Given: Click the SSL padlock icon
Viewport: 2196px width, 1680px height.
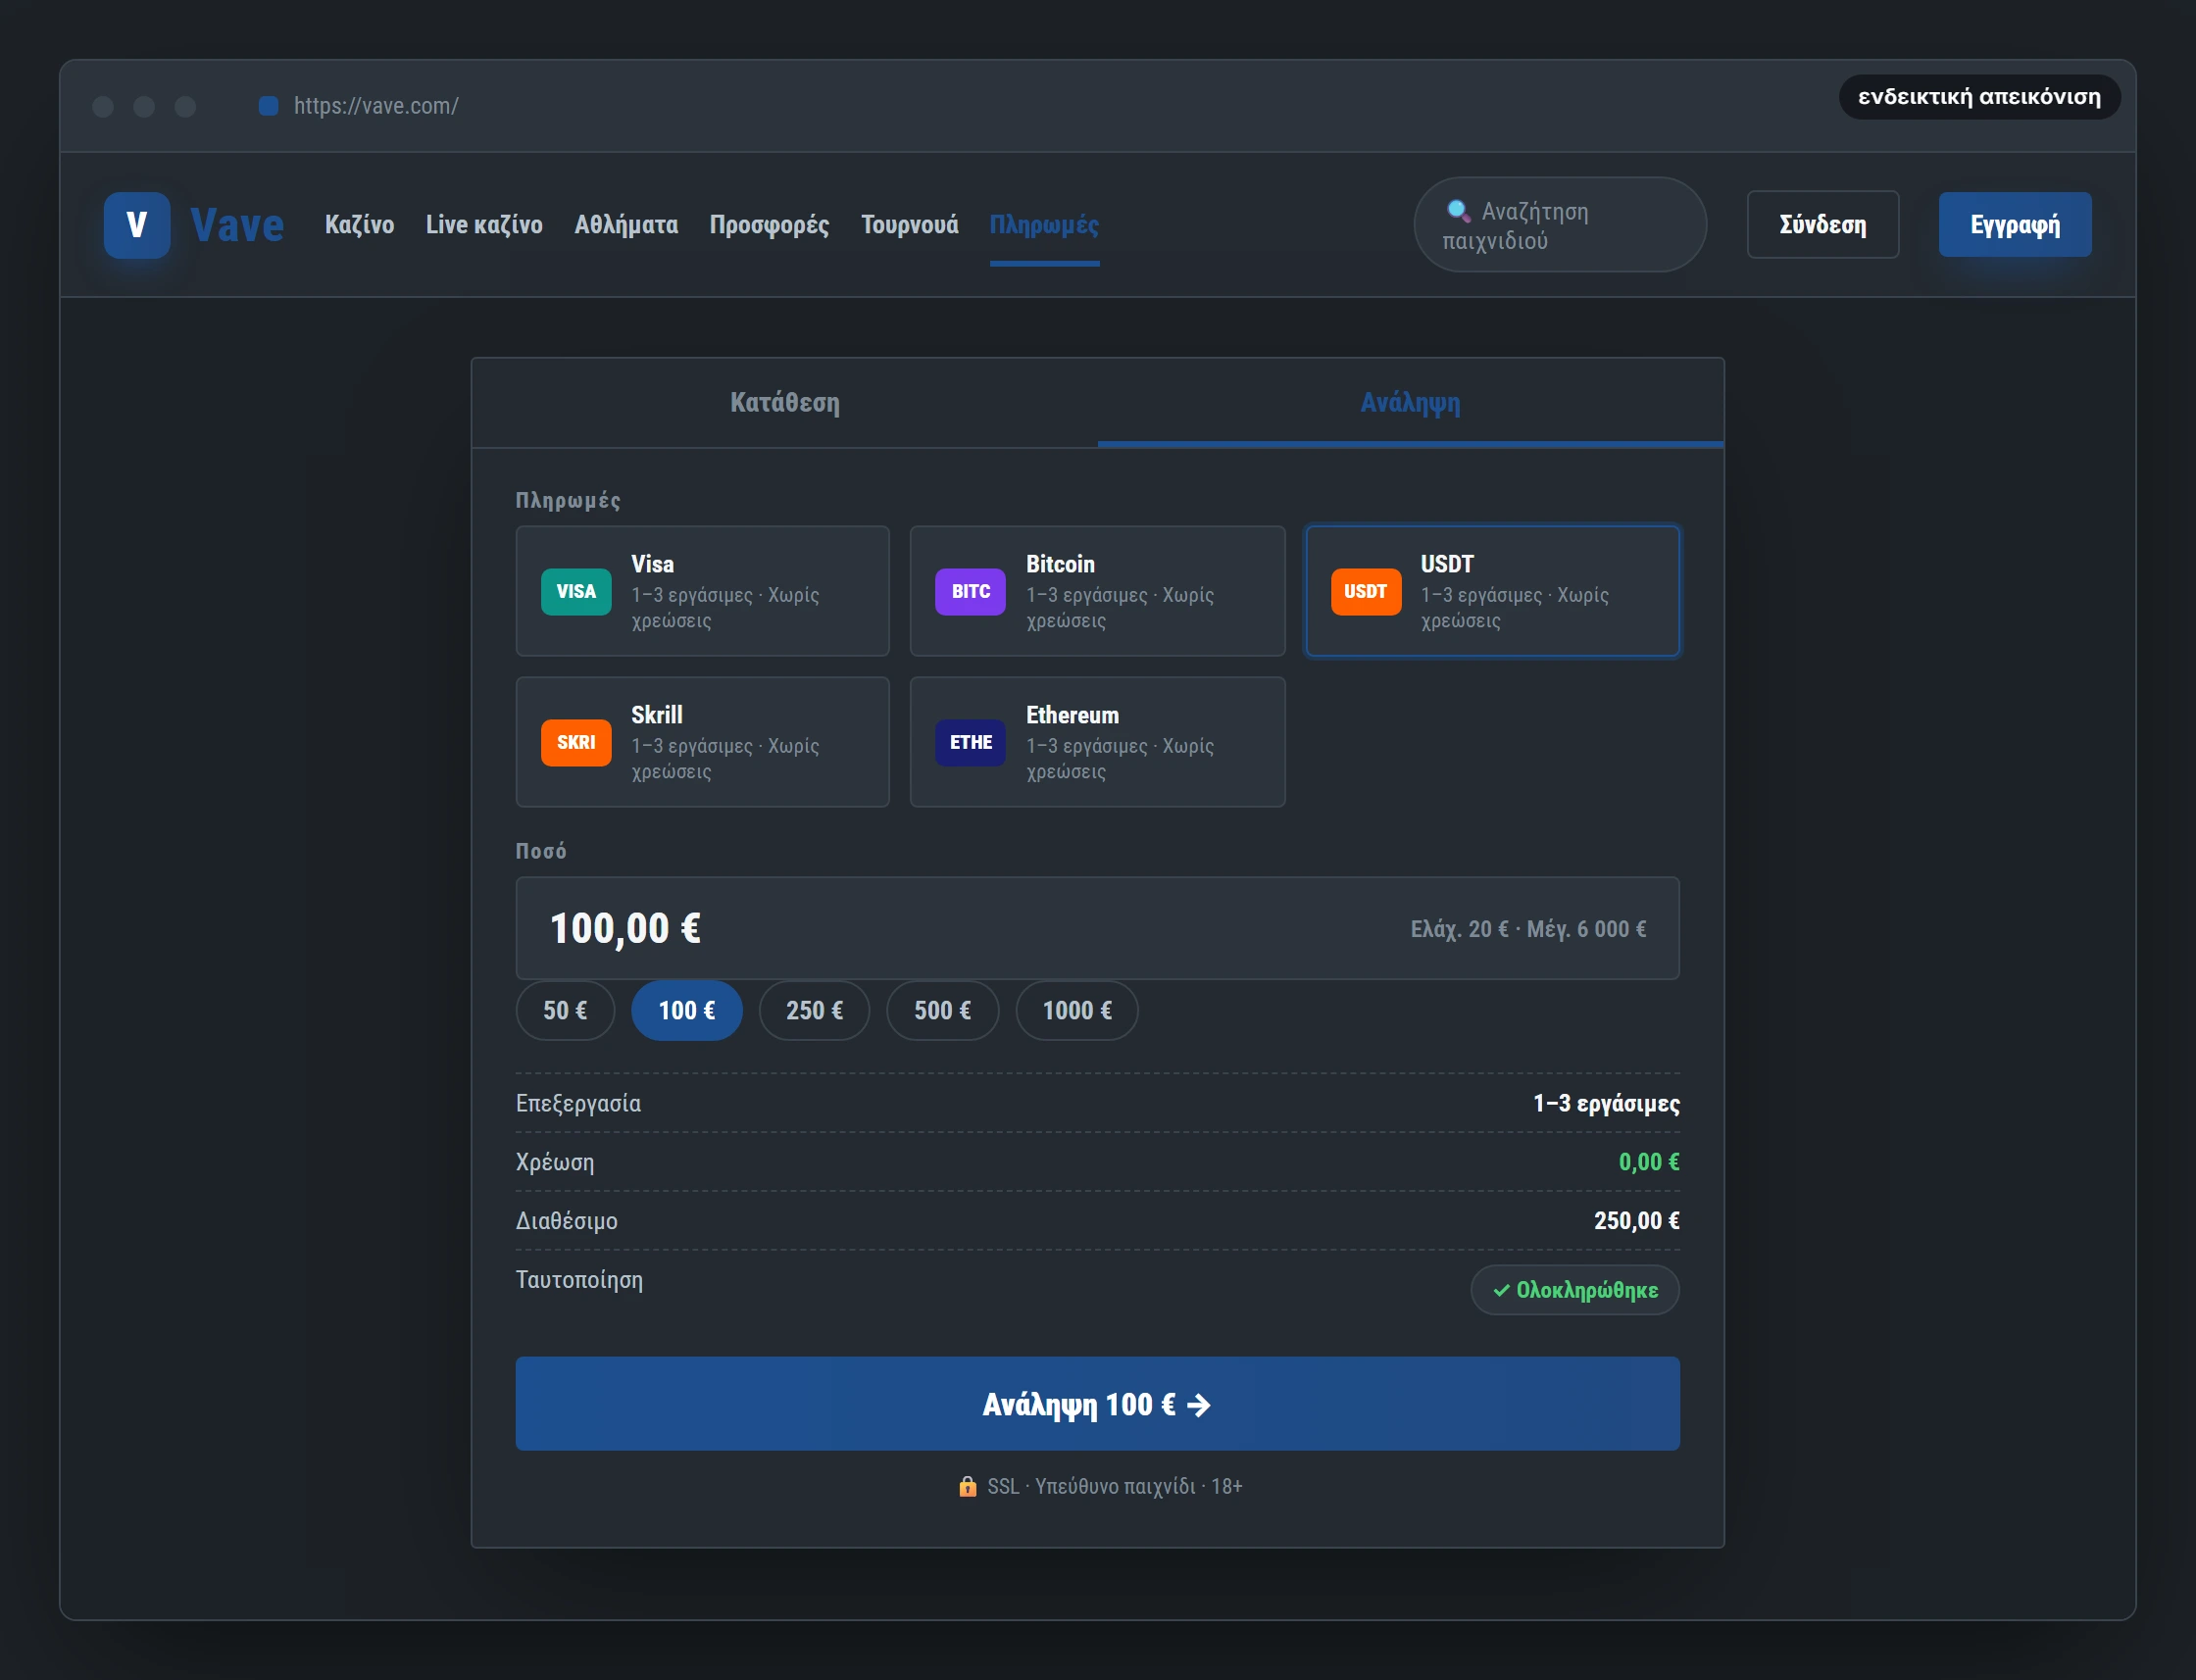Looking at the screenshot, I should 967,1486.
